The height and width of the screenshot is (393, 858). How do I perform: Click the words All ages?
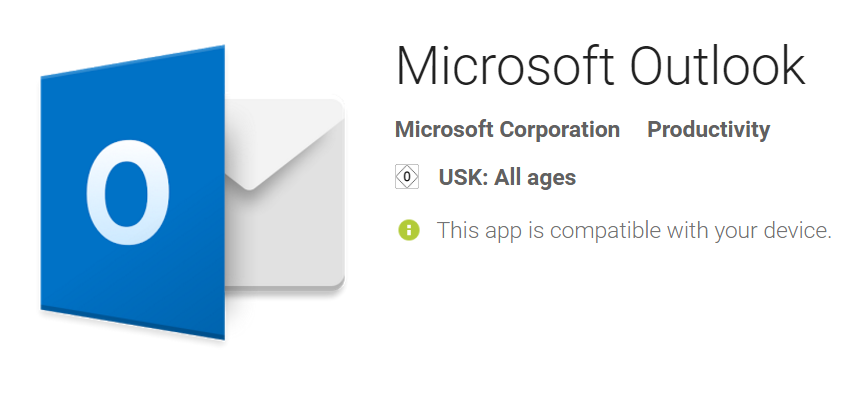pyautogui.click(x=535, y=177)
